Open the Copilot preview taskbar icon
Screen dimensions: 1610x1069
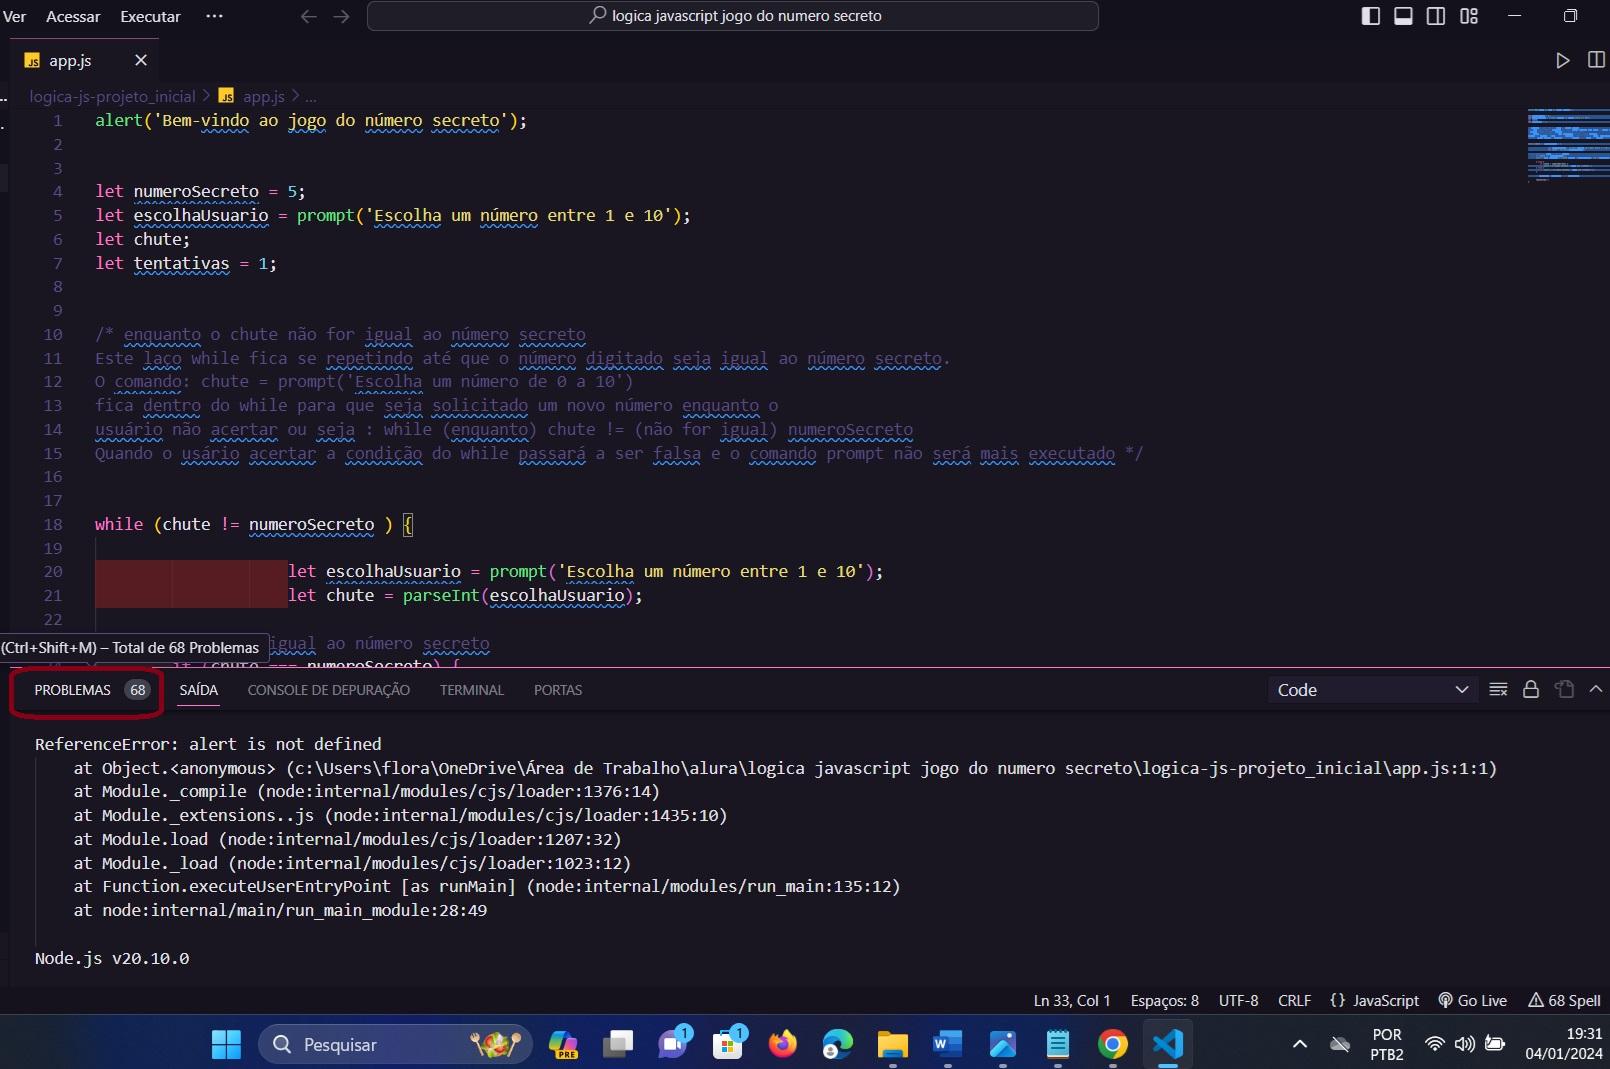click(x=564, y=1045)
